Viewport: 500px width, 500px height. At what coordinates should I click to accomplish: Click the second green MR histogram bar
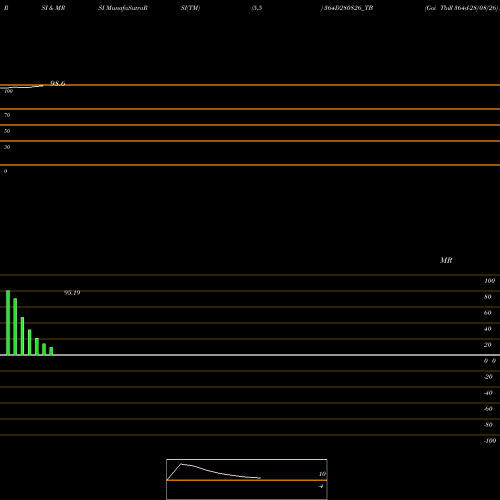pos(15,327)
